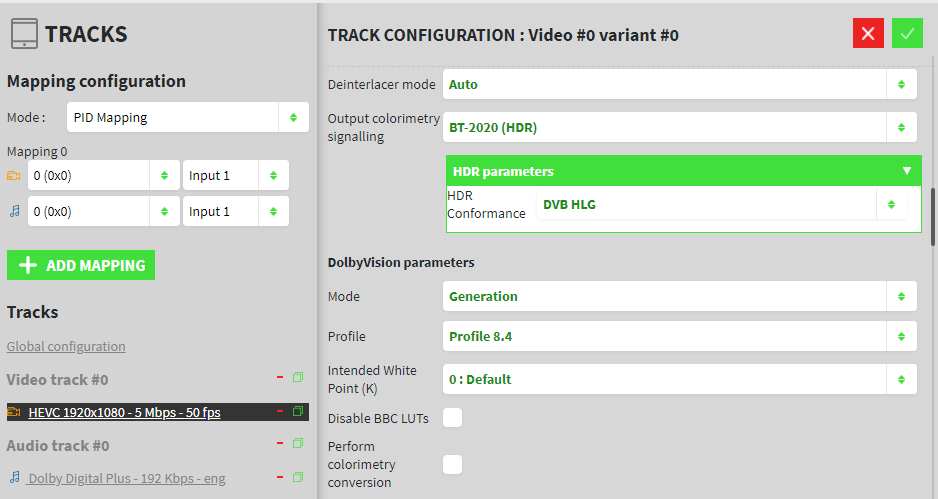938x499 pixels.
Task: Click the ADD MAPPING button
Action: [81, 265]
